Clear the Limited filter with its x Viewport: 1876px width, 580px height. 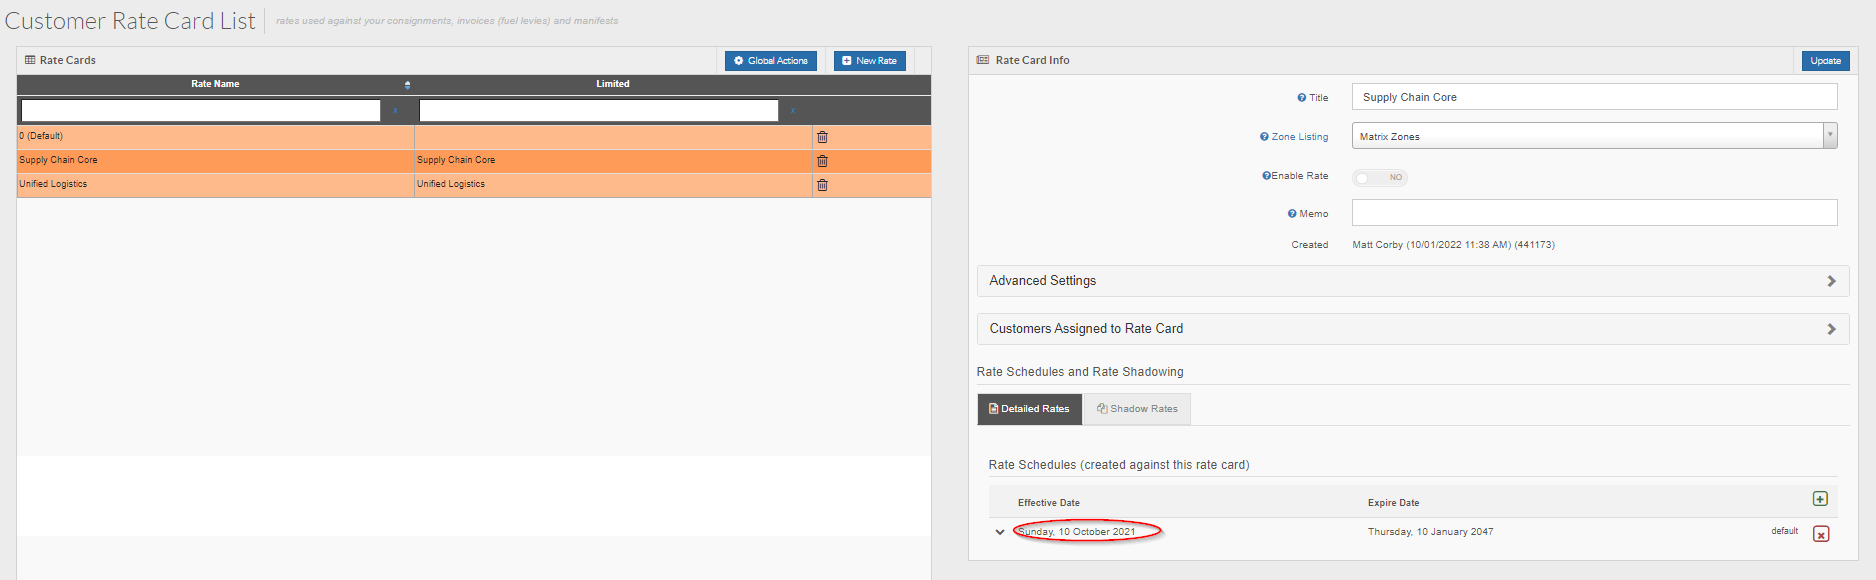(793, 111)
